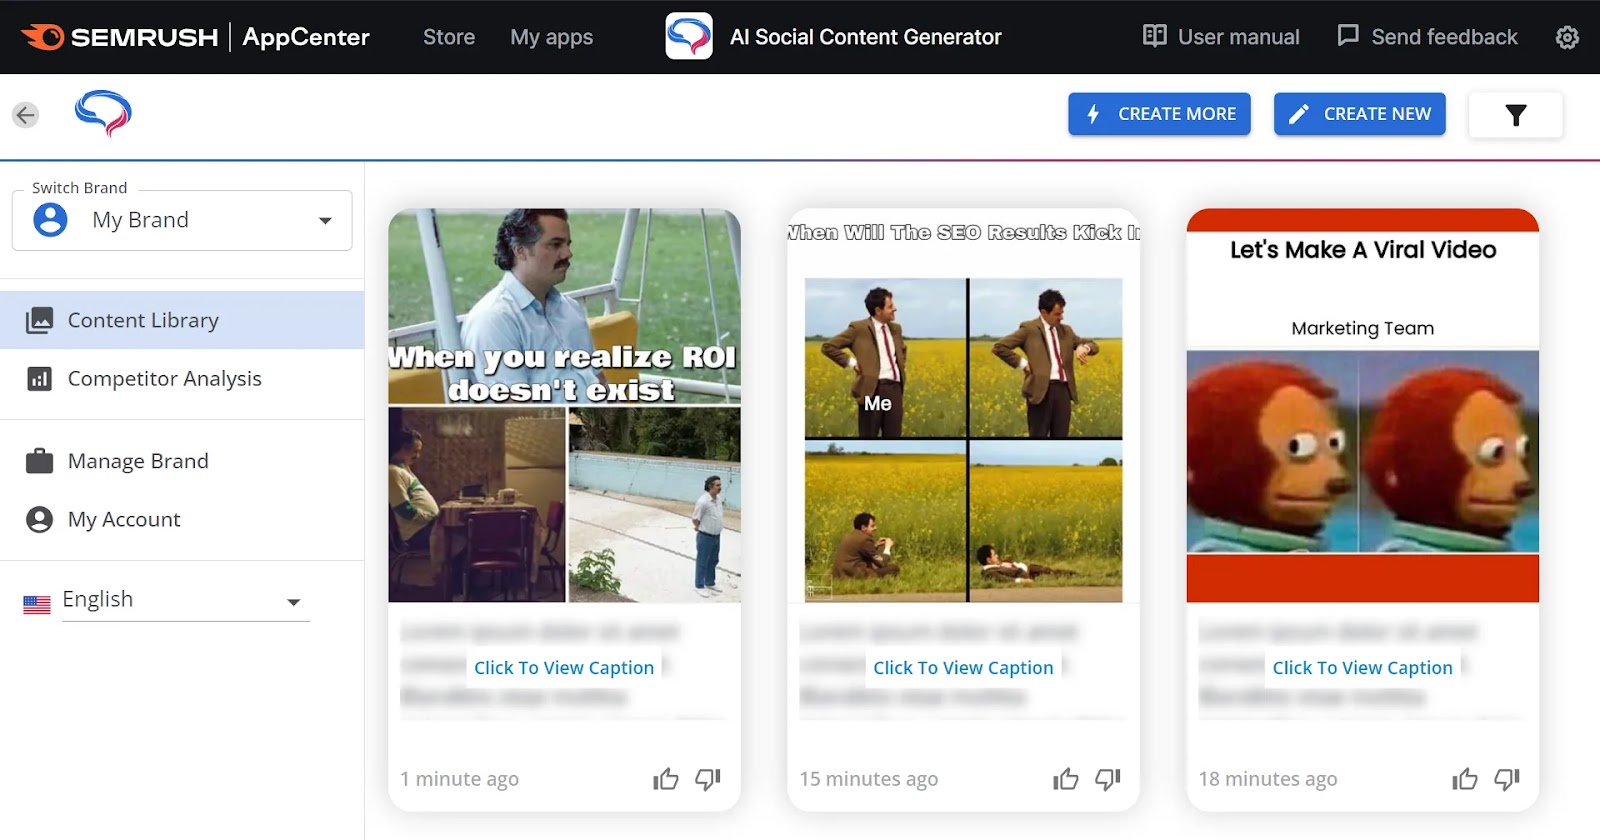Screen dimensions: 1600x840
Task: Open the filter funnel icon
Action: coord(1515,115)
